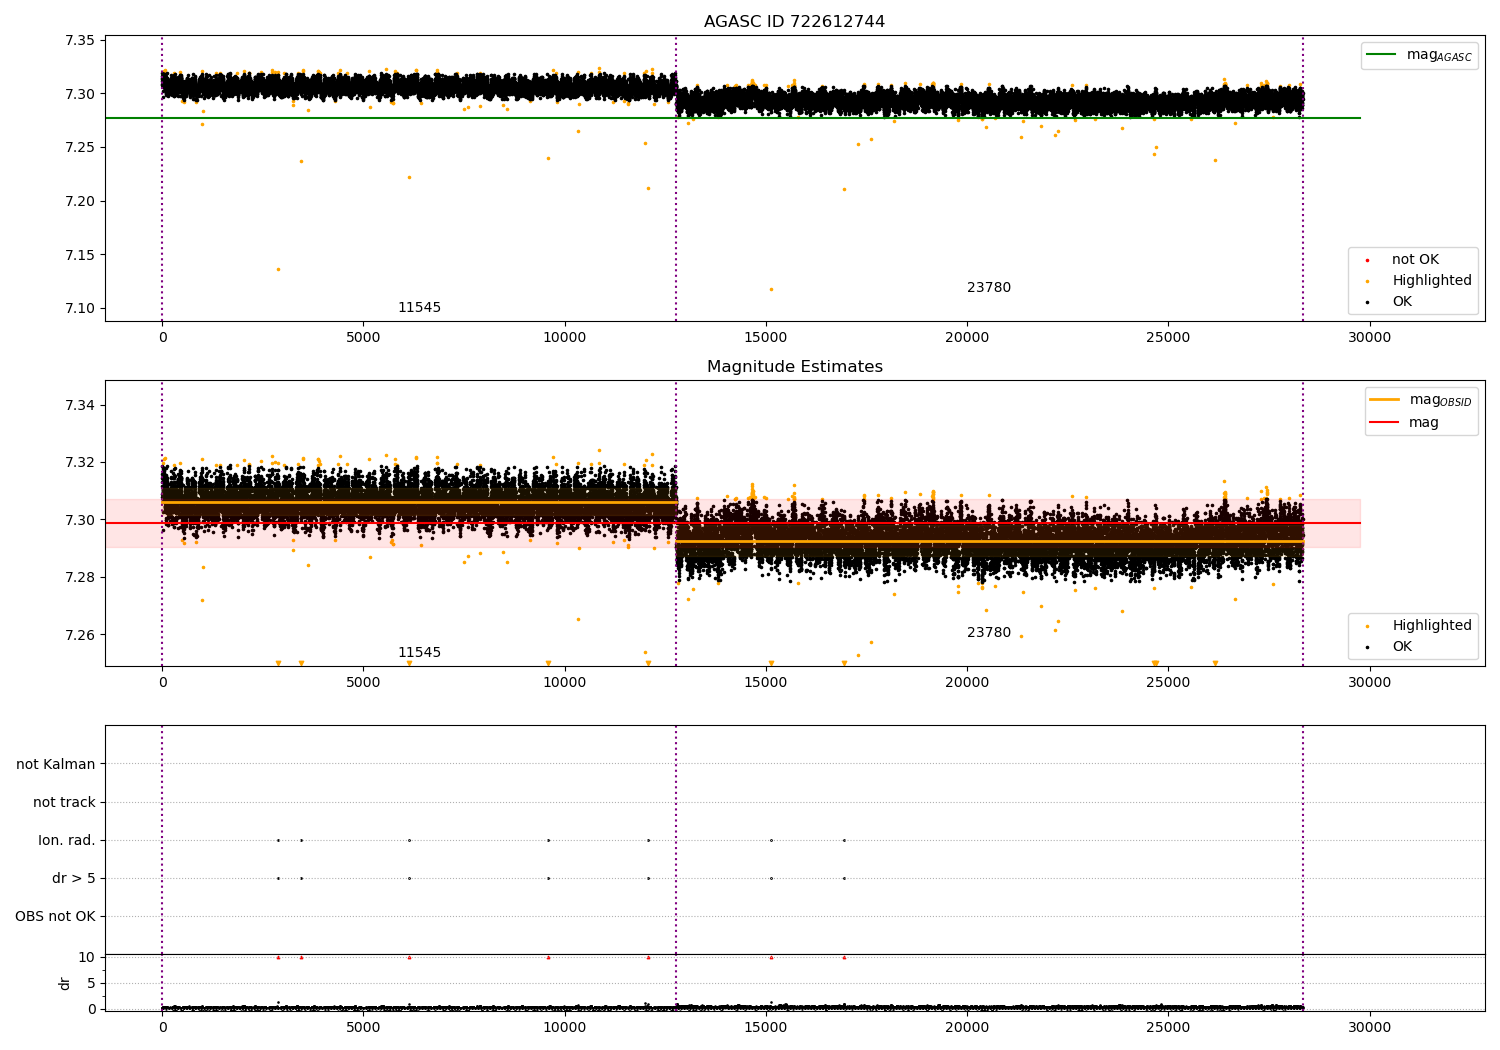
Task: Click x-tick '15000' under the top plot
Action: pyautogui.click(x=766, y=337)
